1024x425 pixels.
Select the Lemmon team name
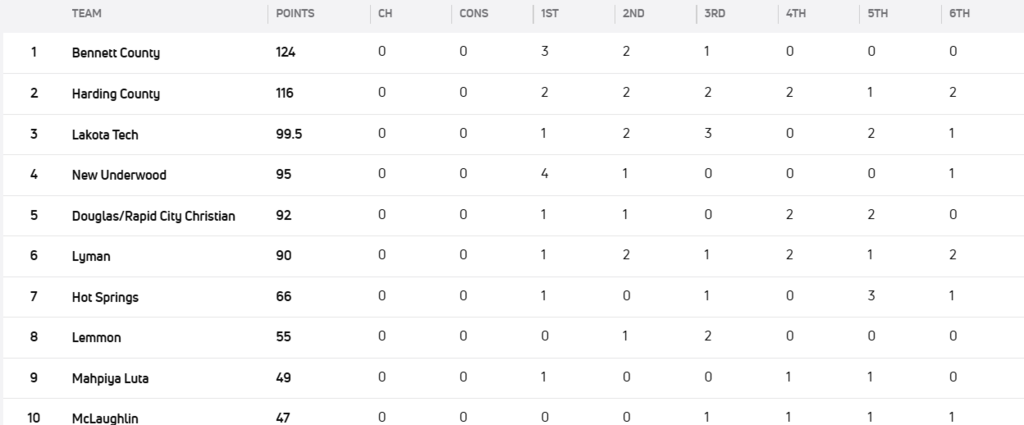point(96,338)
